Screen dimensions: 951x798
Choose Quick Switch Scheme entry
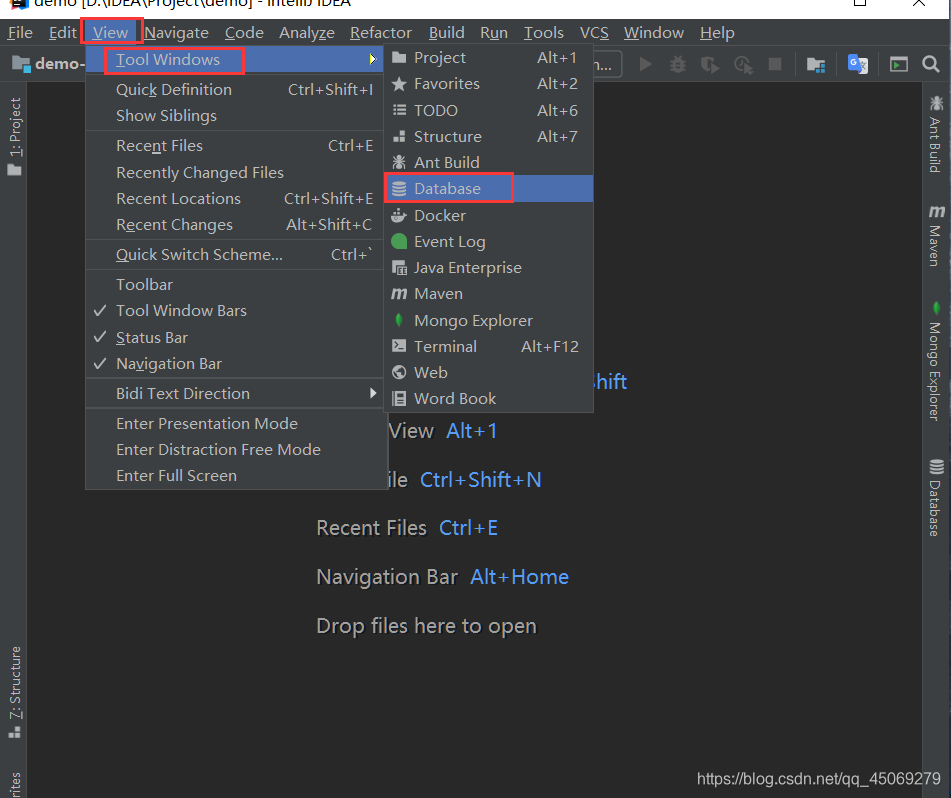click(x=235, y=255)
